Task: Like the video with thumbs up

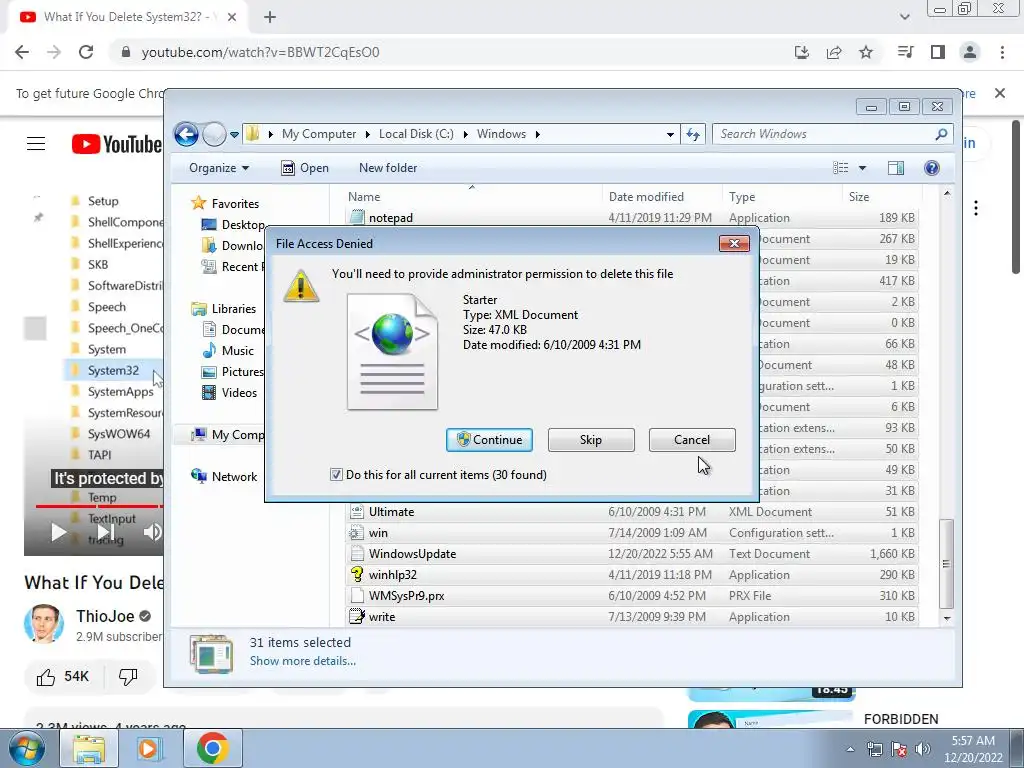Action: (46, 677)
